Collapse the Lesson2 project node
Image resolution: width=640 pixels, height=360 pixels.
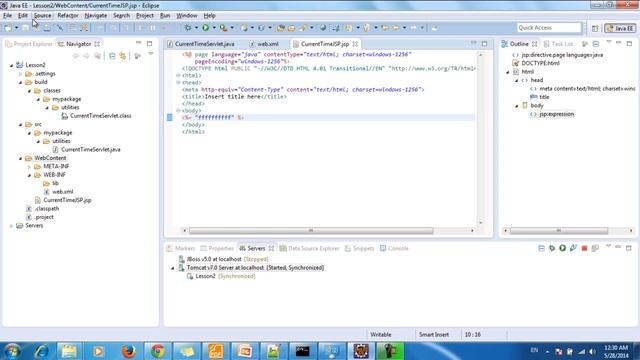[x=11, y=65]
